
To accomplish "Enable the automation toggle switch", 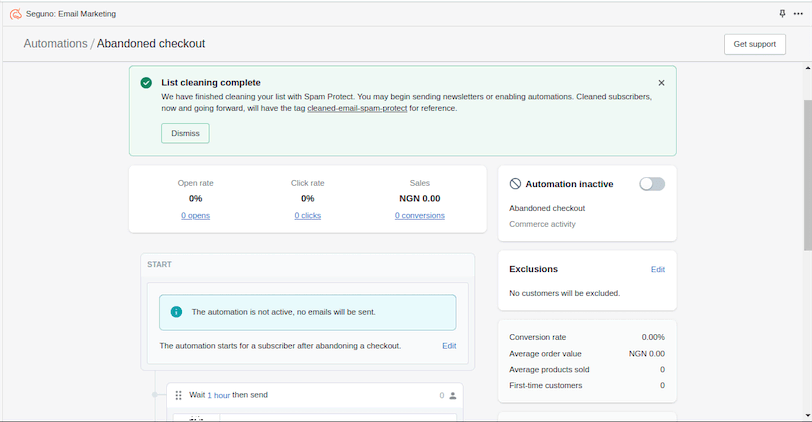I will pos(652,184).
